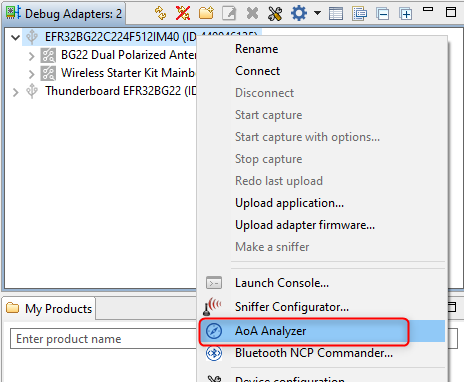Select the My Products tab
The width and height of the screenshot is (464, 382).
[49, 309]
